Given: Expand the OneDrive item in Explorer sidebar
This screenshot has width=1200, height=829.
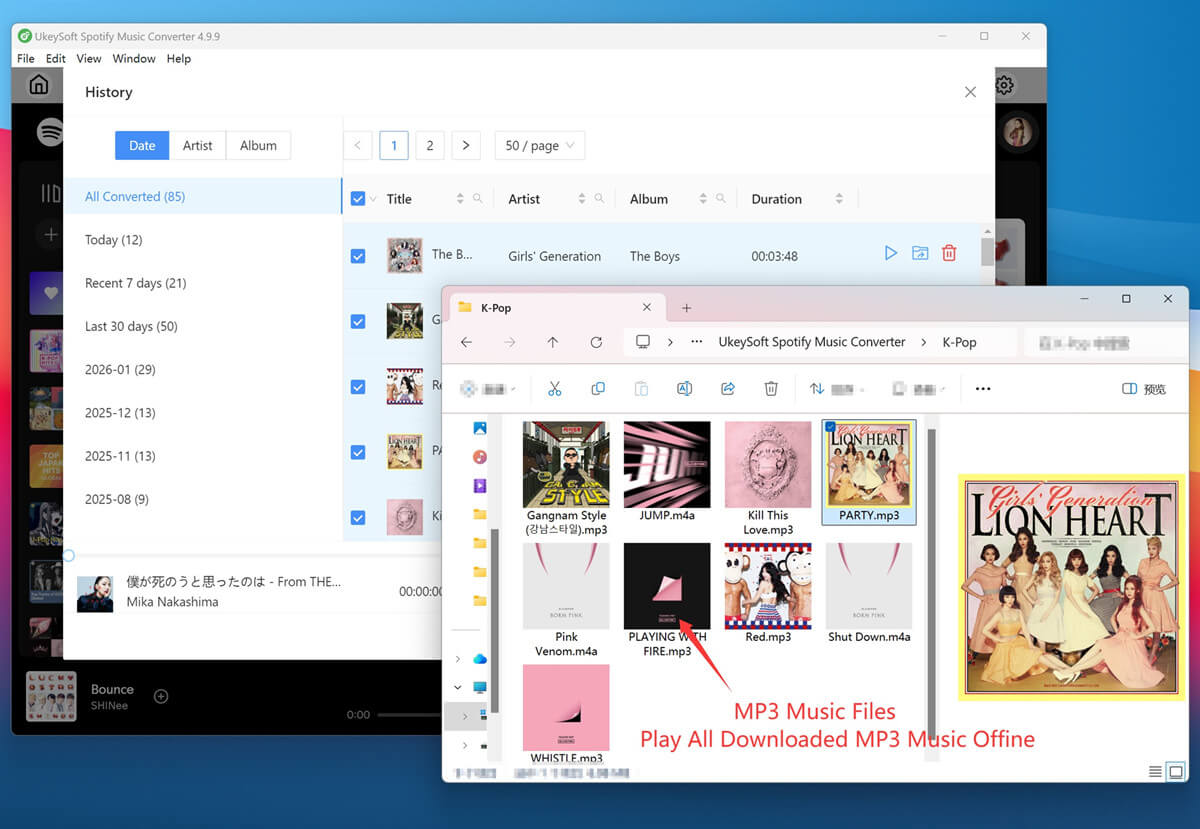Looking at the screenshot, I should tap(458, 659).
